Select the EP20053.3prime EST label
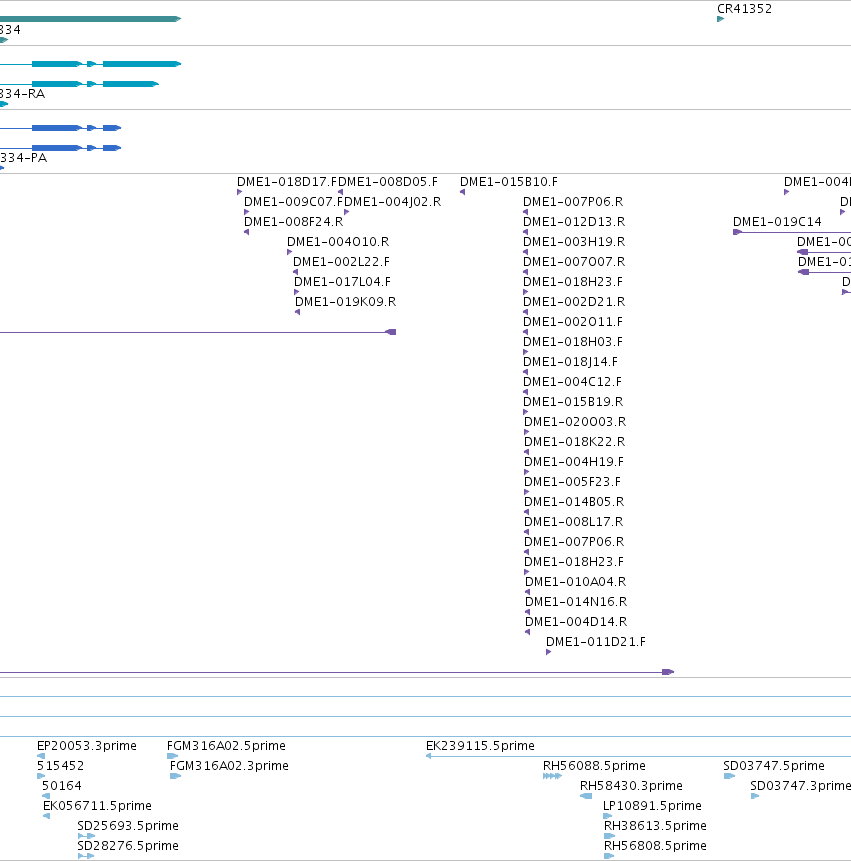The height and width of the screenshot is (861, 851). pyautogui.click(x=87, y=746)
